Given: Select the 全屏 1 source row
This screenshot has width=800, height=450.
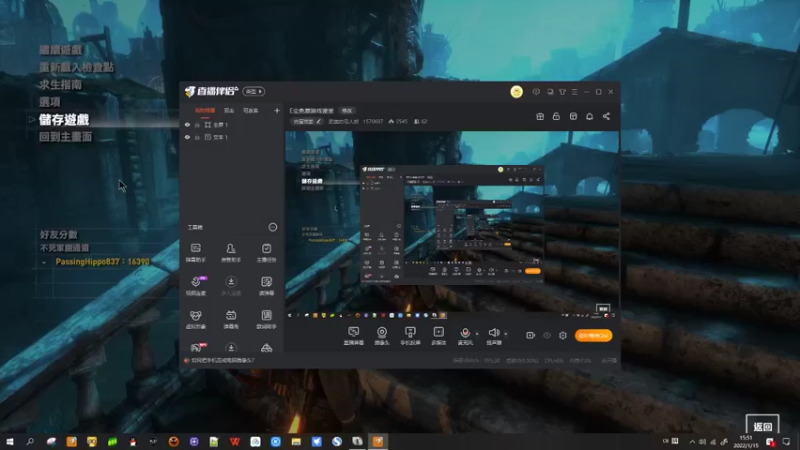Looking at the screenshot, I should tap(232, 124).
